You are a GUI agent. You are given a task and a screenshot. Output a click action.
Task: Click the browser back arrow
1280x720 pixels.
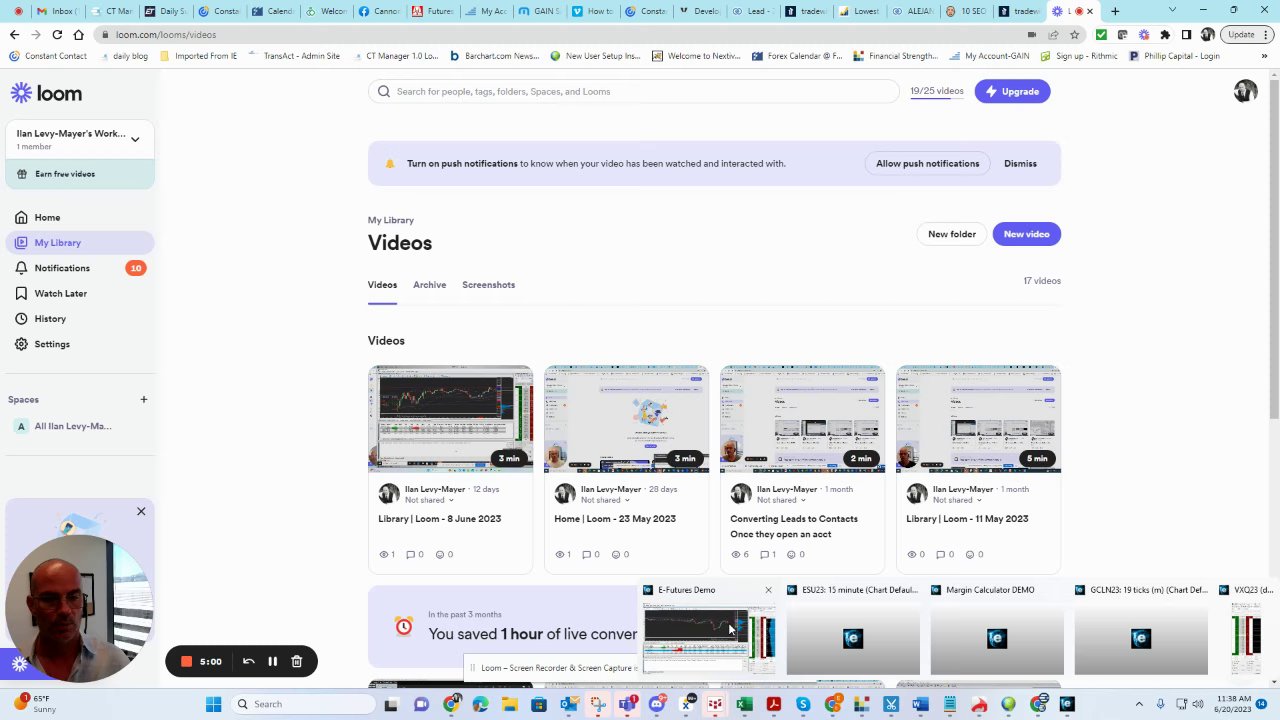coord(14,34)
